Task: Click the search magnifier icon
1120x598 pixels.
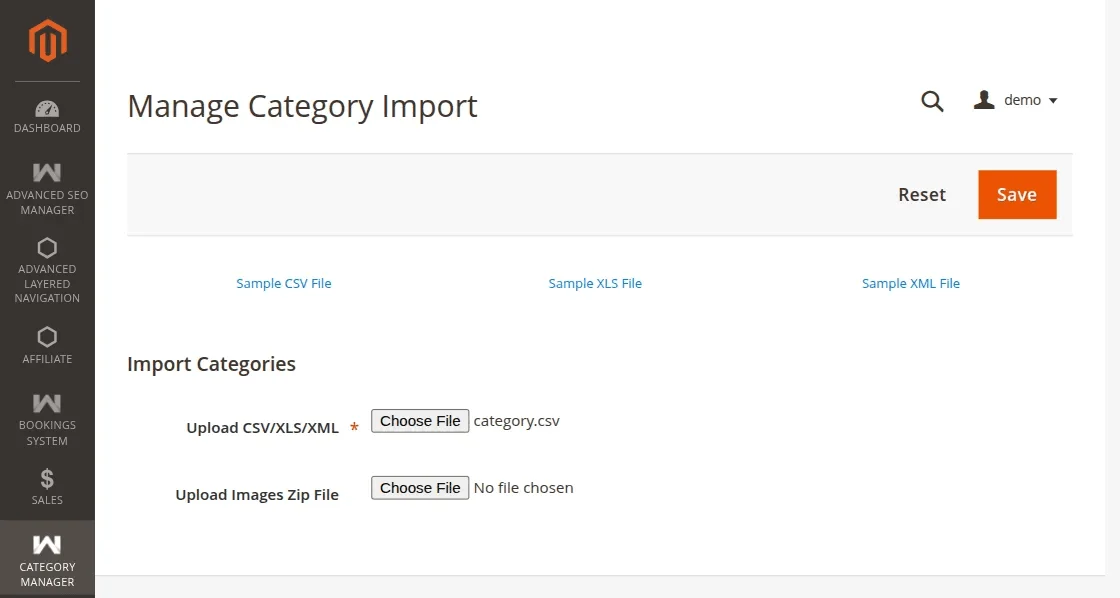Action: tap(932, 101)
